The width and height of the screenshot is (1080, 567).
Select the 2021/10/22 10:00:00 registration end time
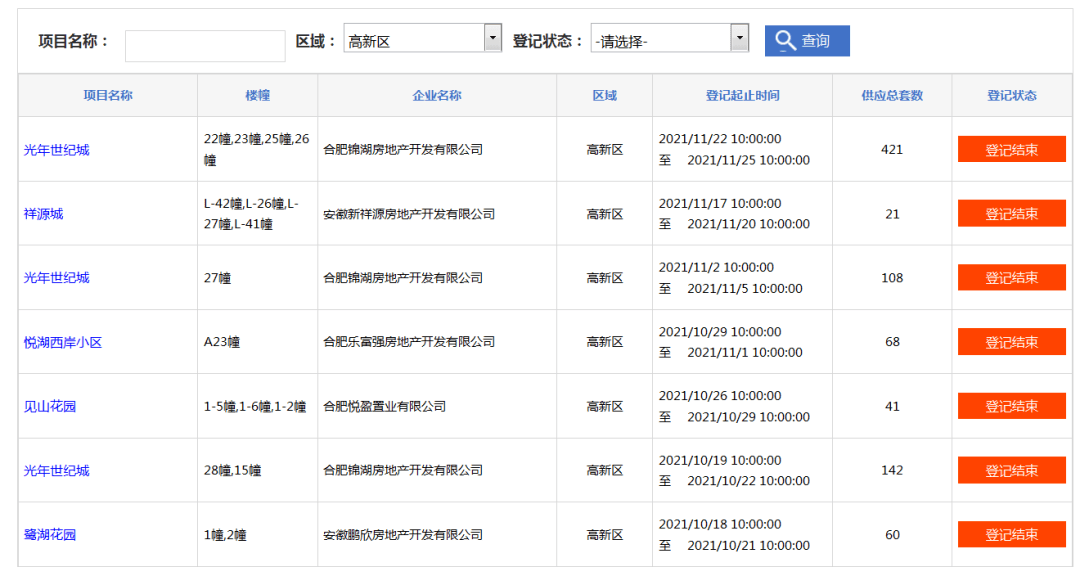point(749,481)
